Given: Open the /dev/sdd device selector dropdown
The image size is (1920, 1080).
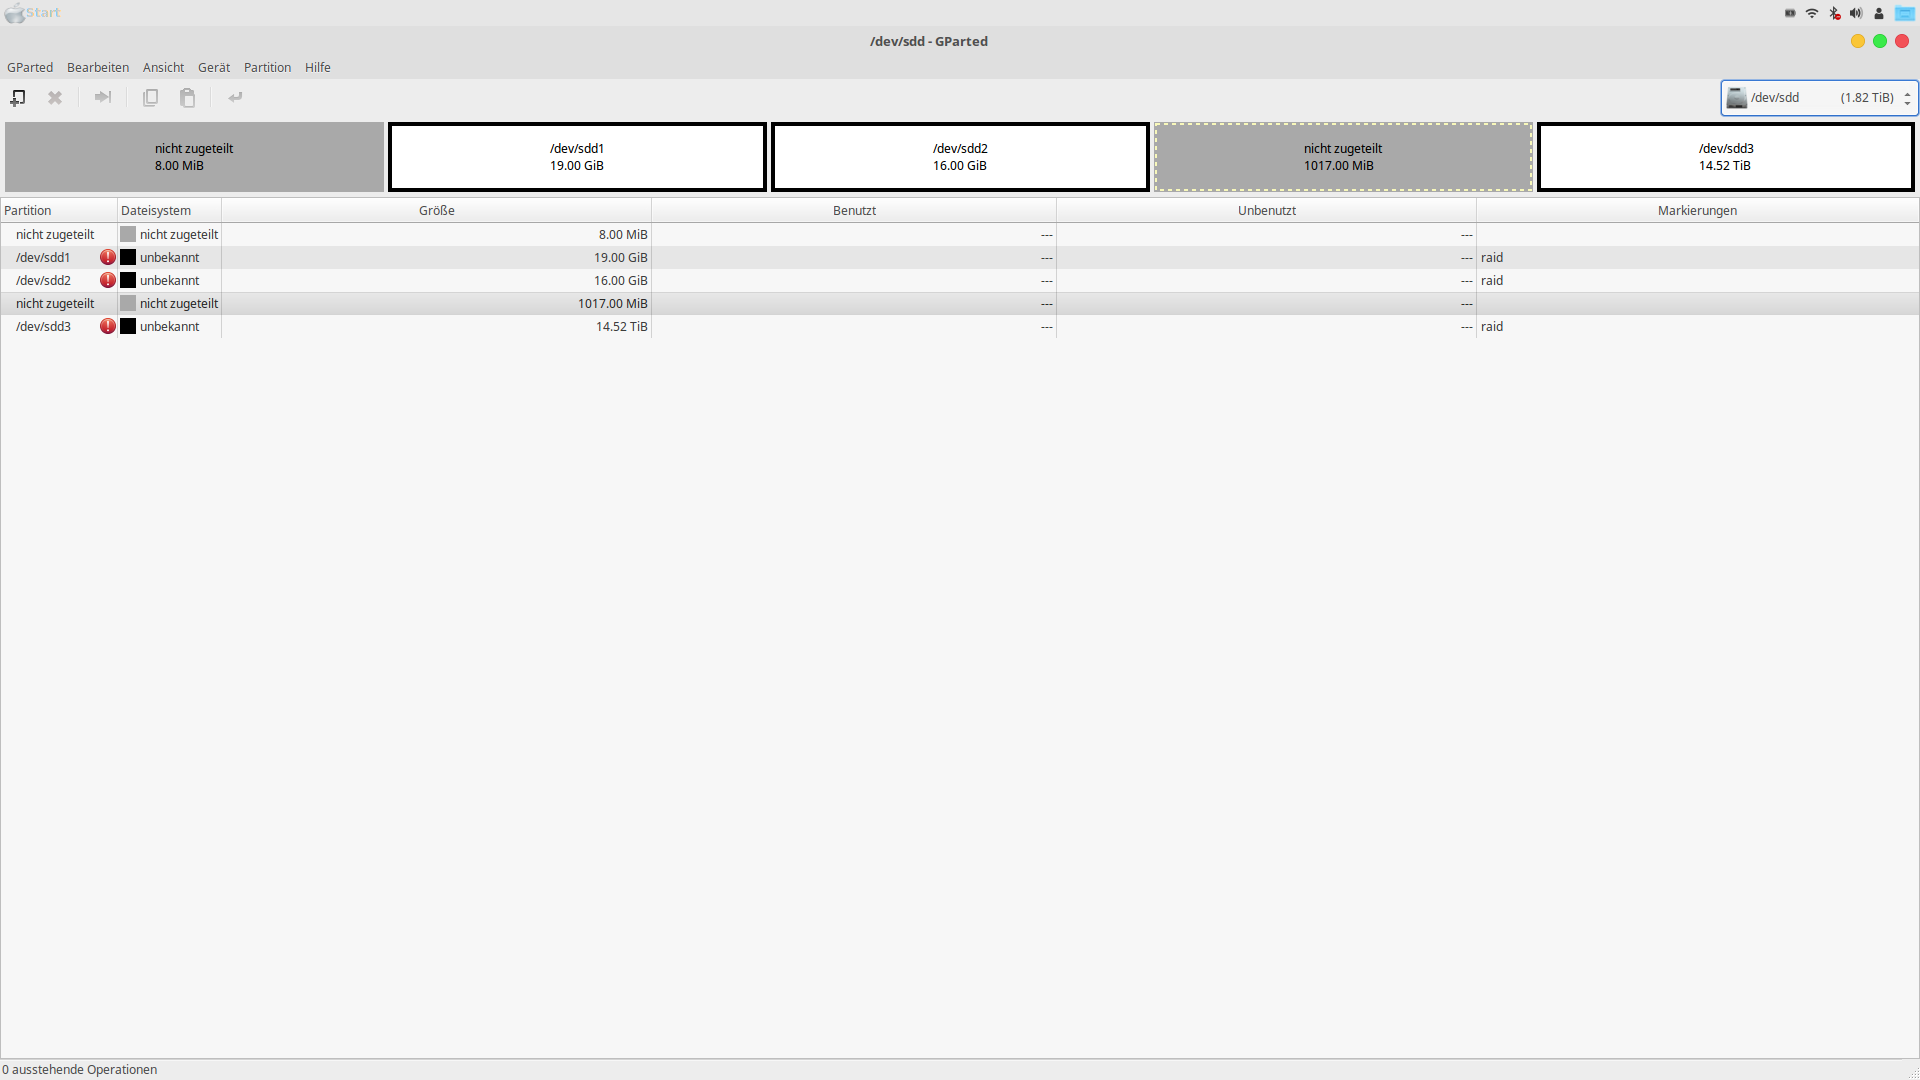Looking at the screenshot, I should (1818, 97).
